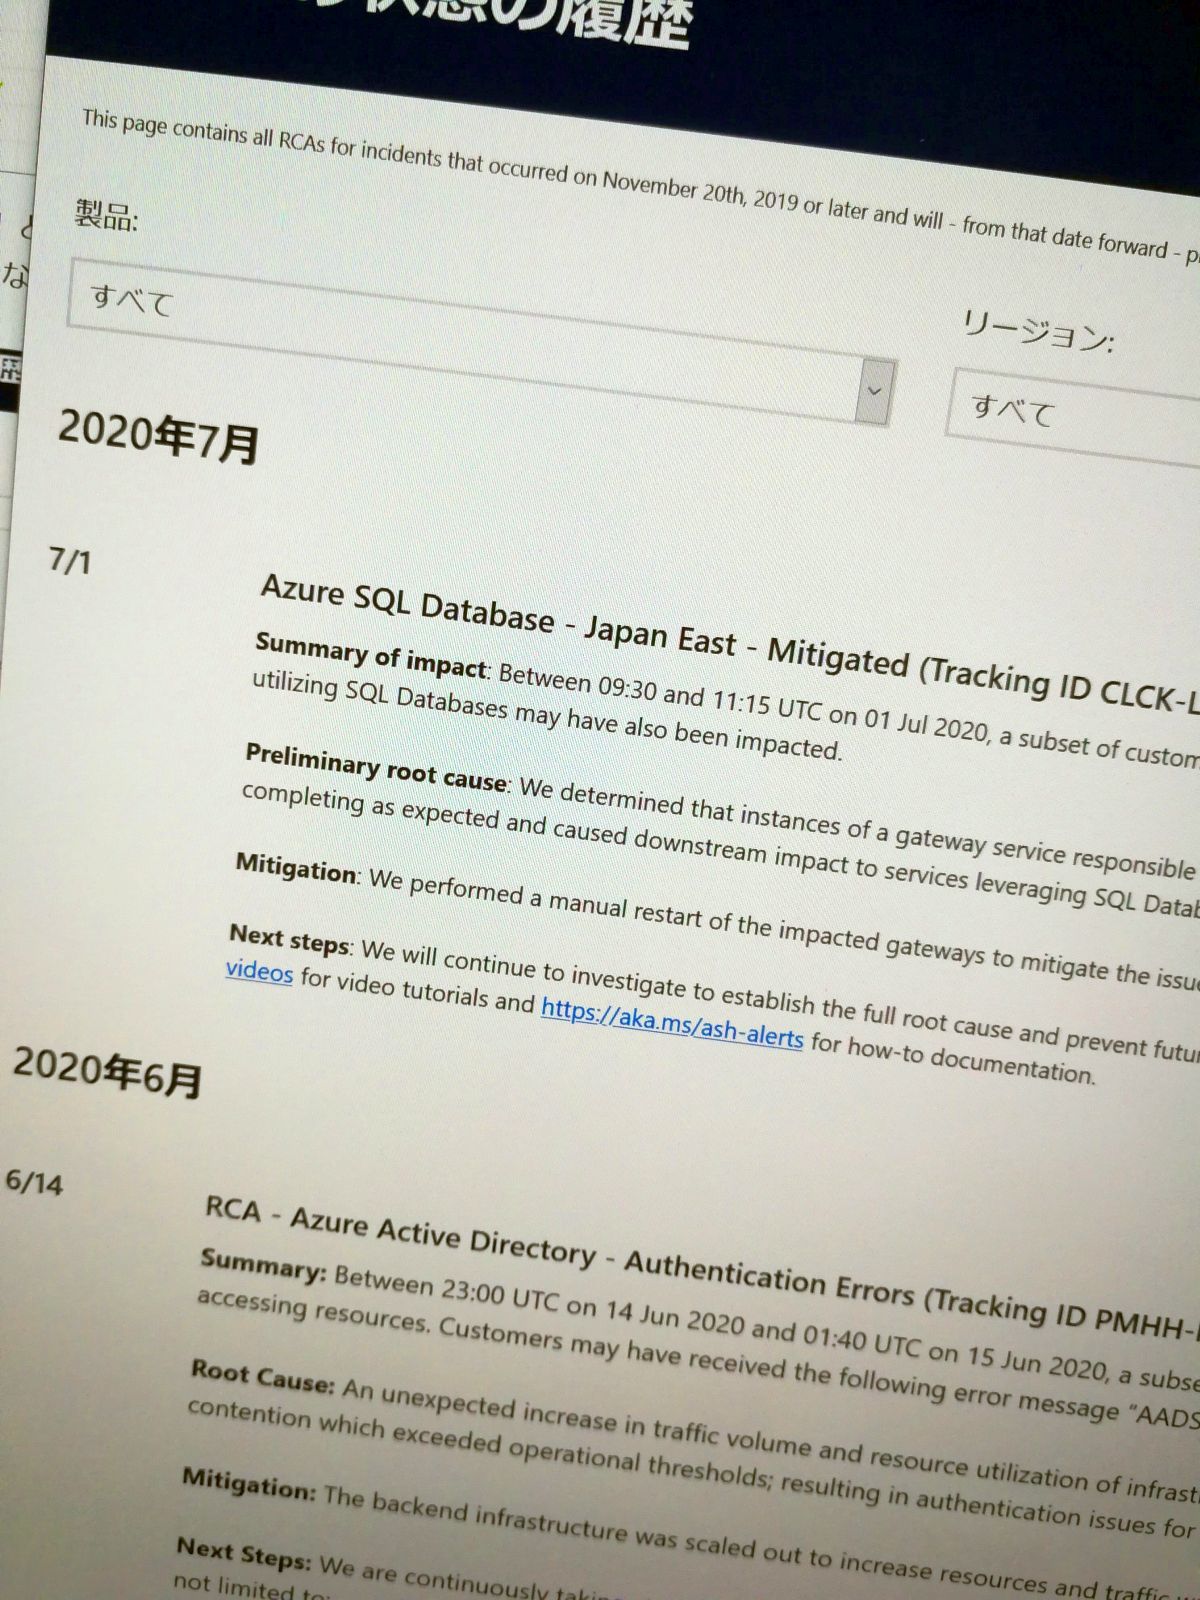This screenshot has width=1200, height=1600.
Task: Click the 2020年6月 month heading
Action: pos(108,1073)
